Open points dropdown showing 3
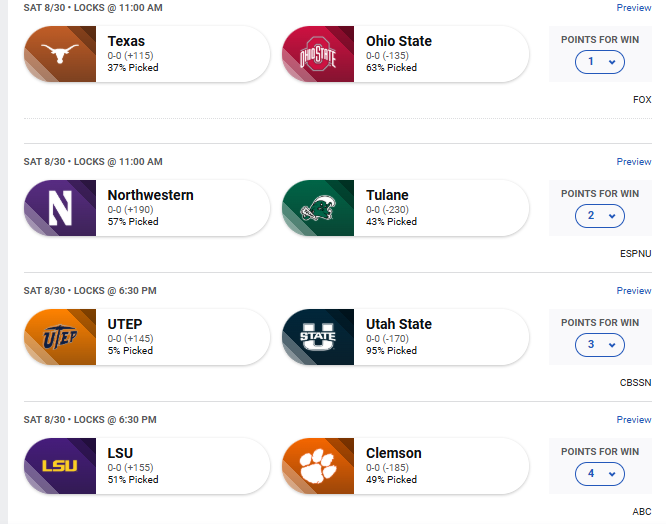 pyautogui.click(x=600, y=345)
